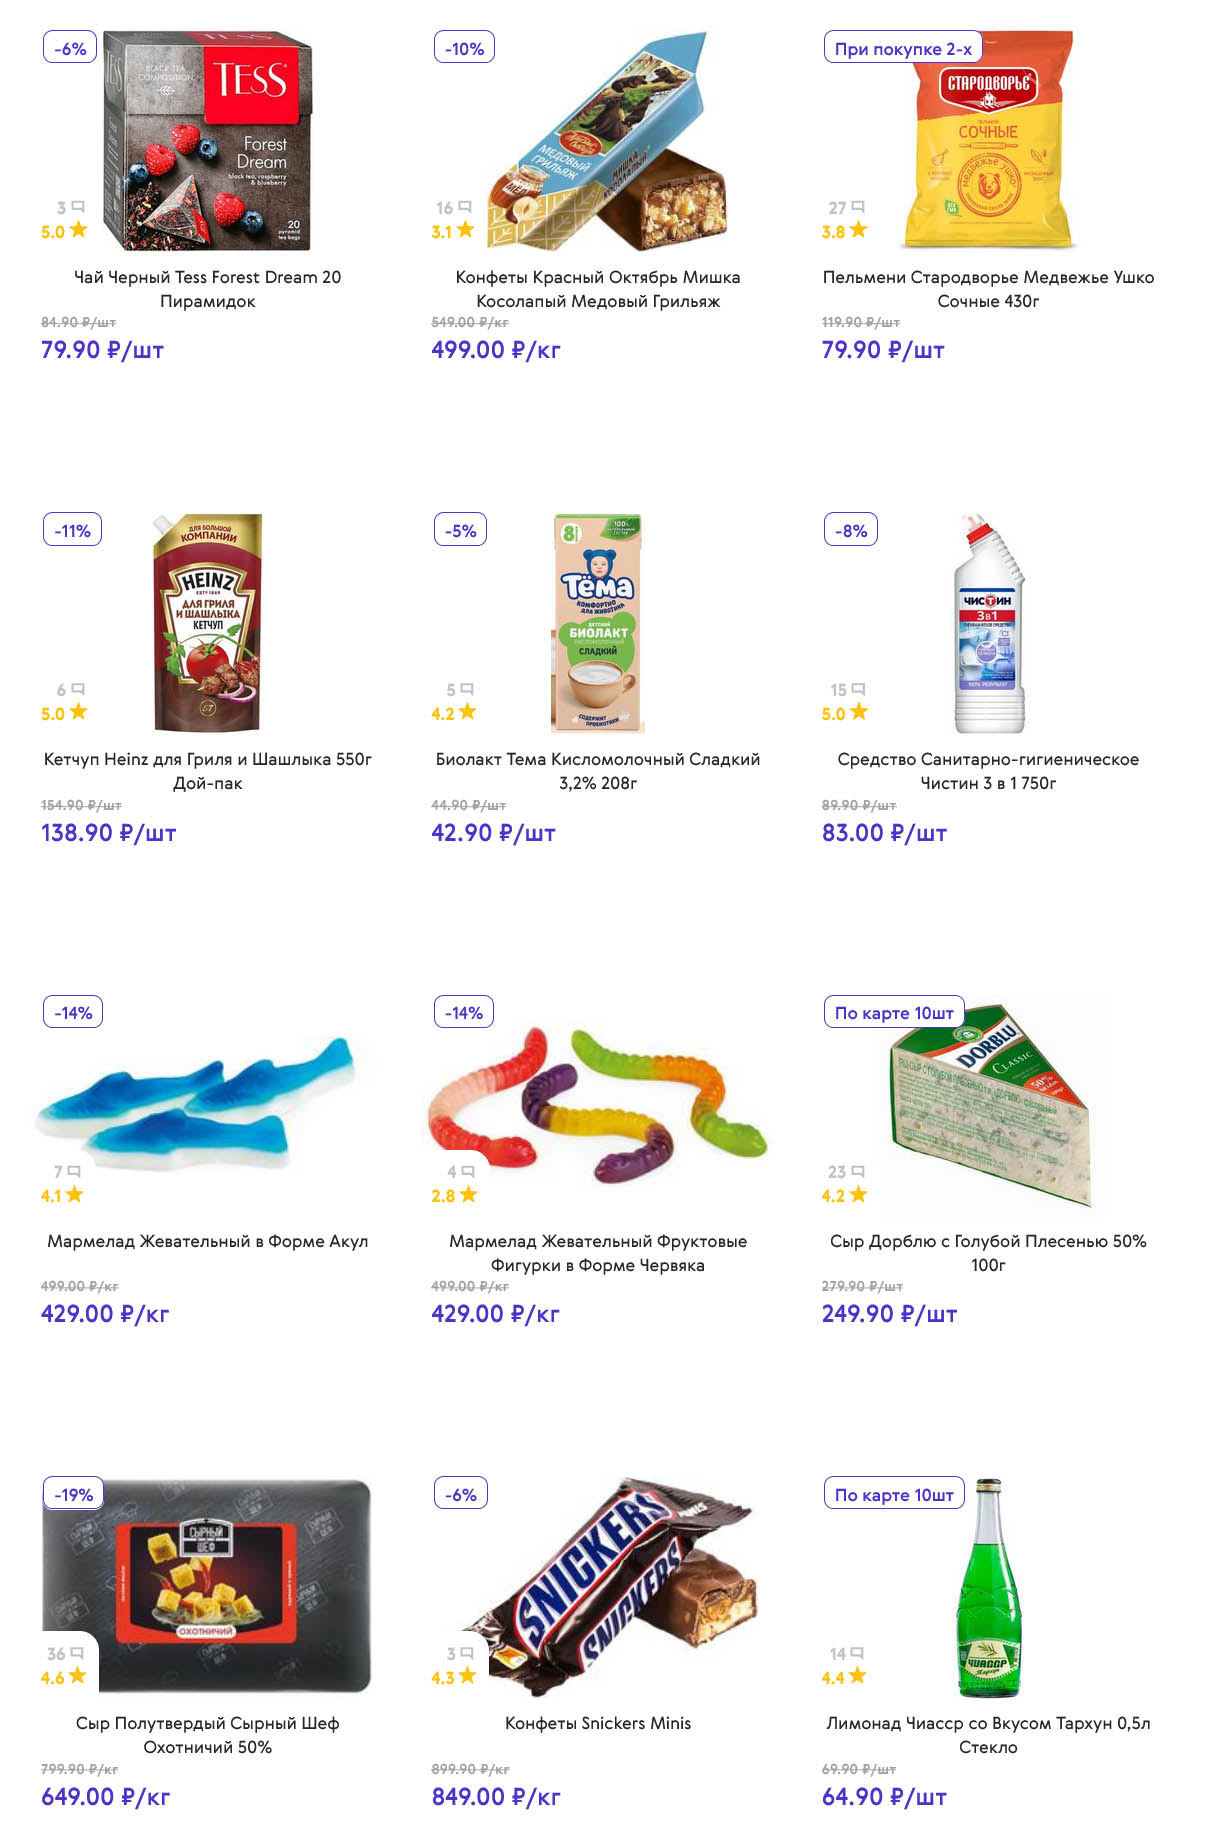Click the star rating on Дорблю cheese

pos(858,1194)
